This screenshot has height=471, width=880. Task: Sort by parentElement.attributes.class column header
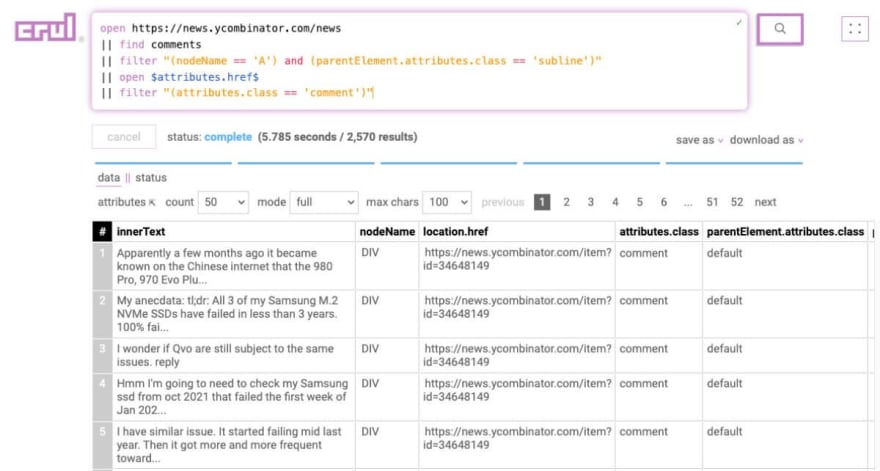pos(785,232)
